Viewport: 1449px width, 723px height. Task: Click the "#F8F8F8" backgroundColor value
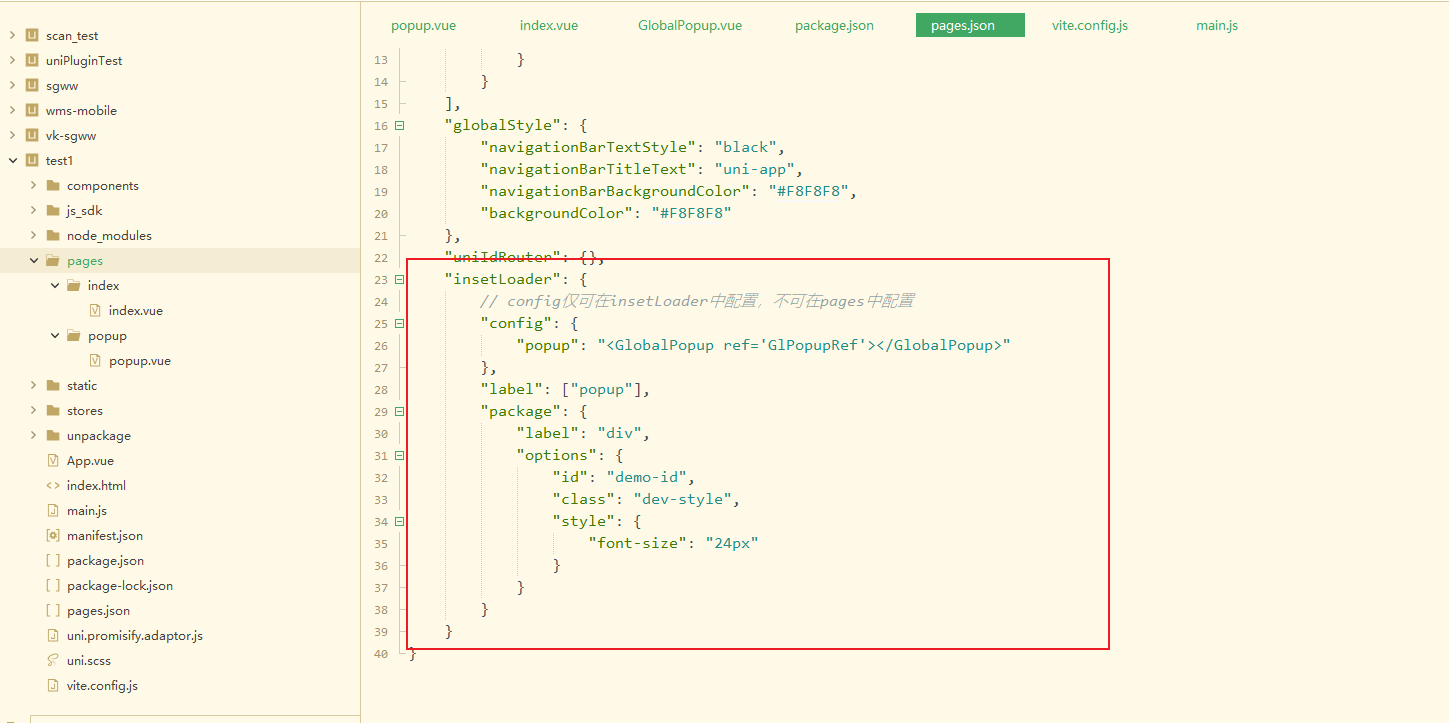pyautogui.click(x=691, y=213)
